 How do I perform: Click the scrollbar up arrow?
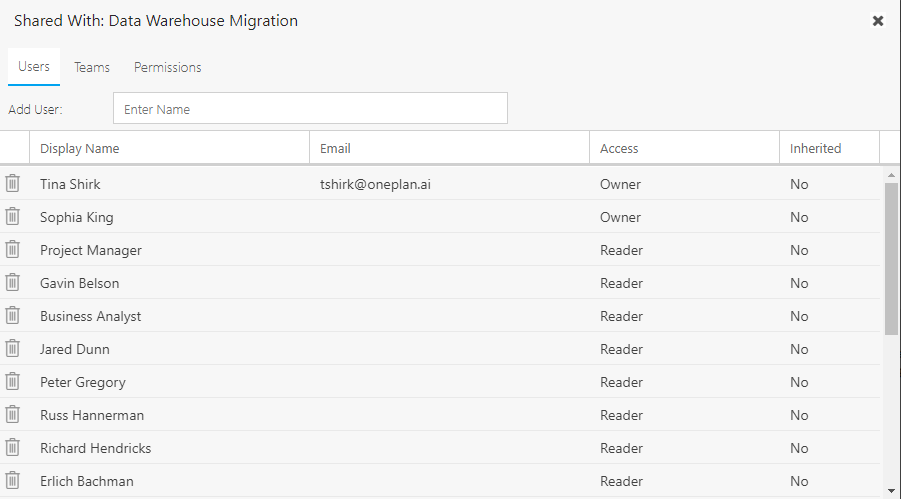[891, 175]
